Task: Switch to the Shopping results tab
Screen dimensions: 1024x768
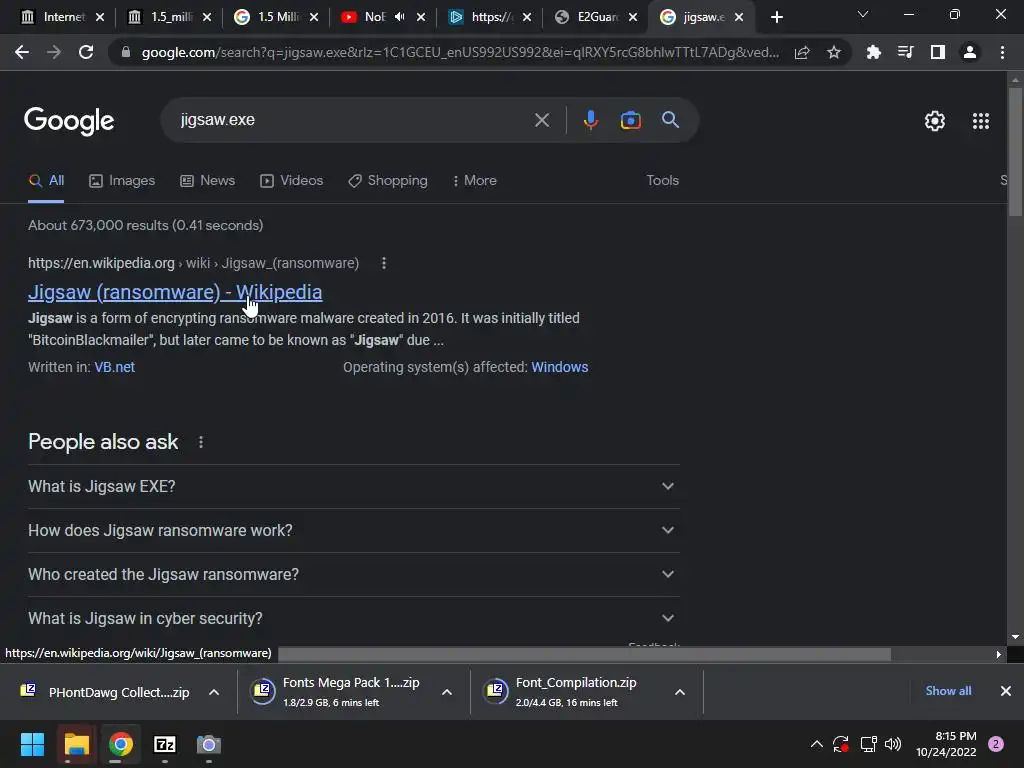Action: (x=388, y=180)
